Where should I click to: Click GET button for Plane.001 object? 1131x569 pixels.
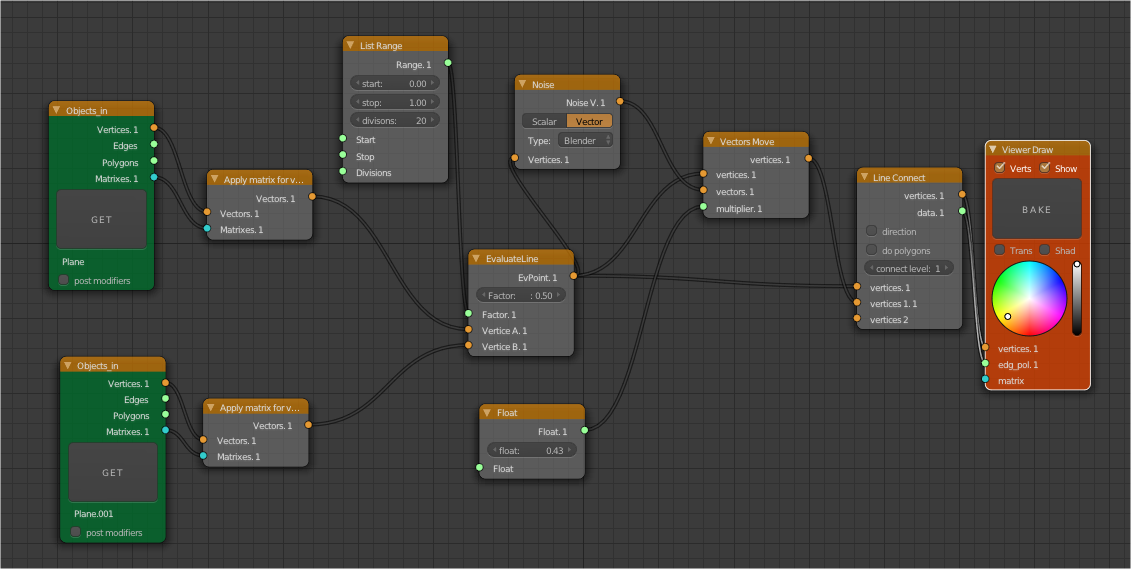[113, 472]
